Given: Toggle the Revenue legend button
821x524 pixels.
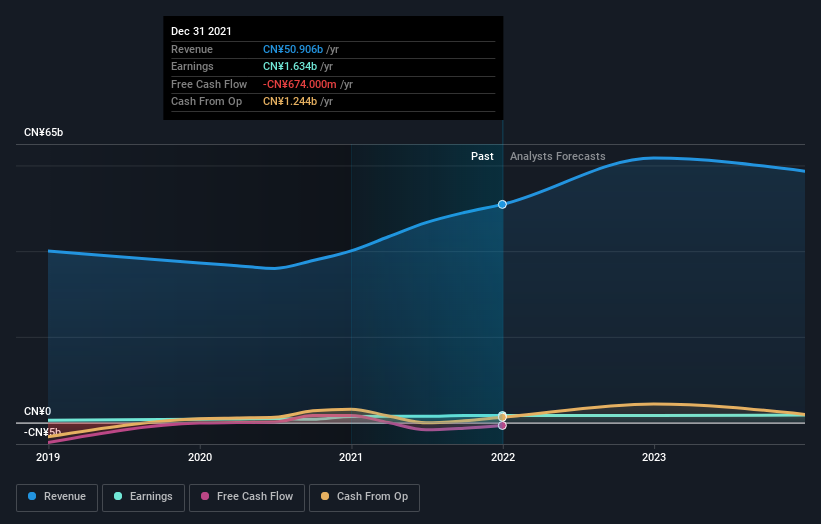Looking at the screenshot, I should point(57,497).
